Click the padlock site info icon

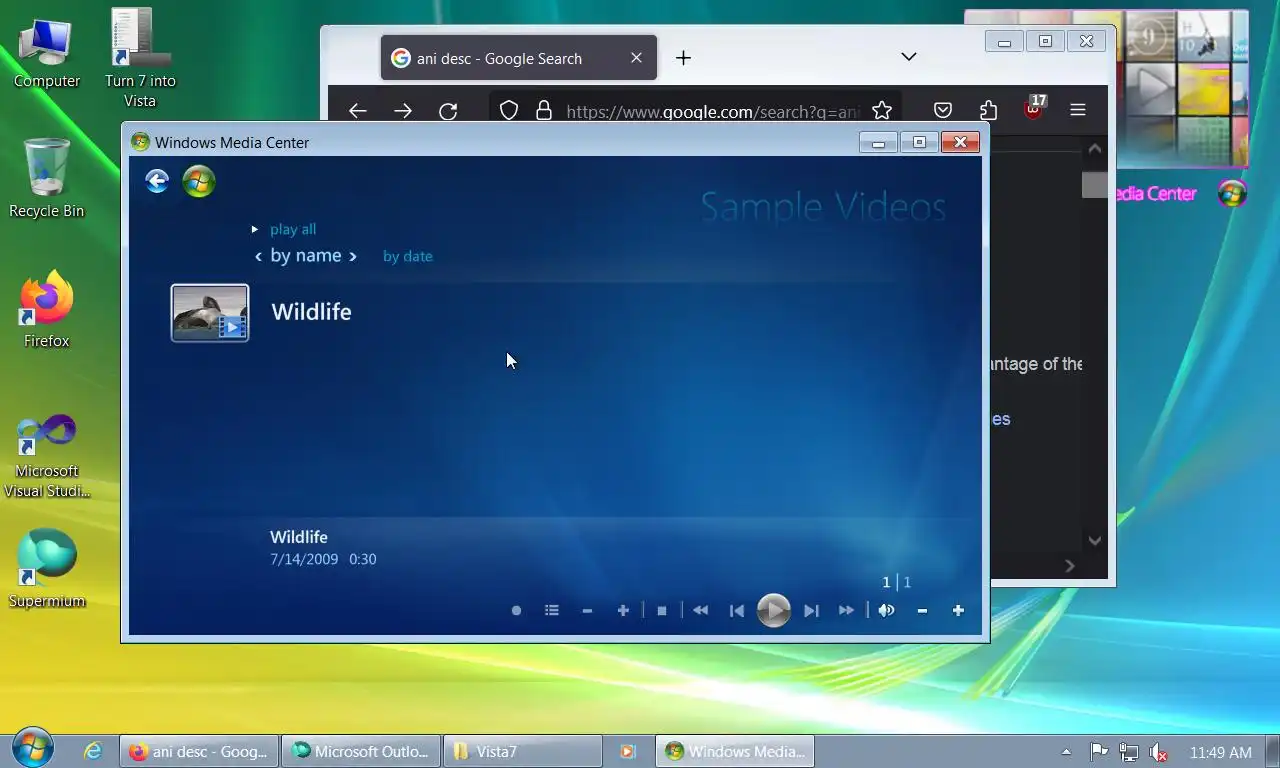pos(544,111)
